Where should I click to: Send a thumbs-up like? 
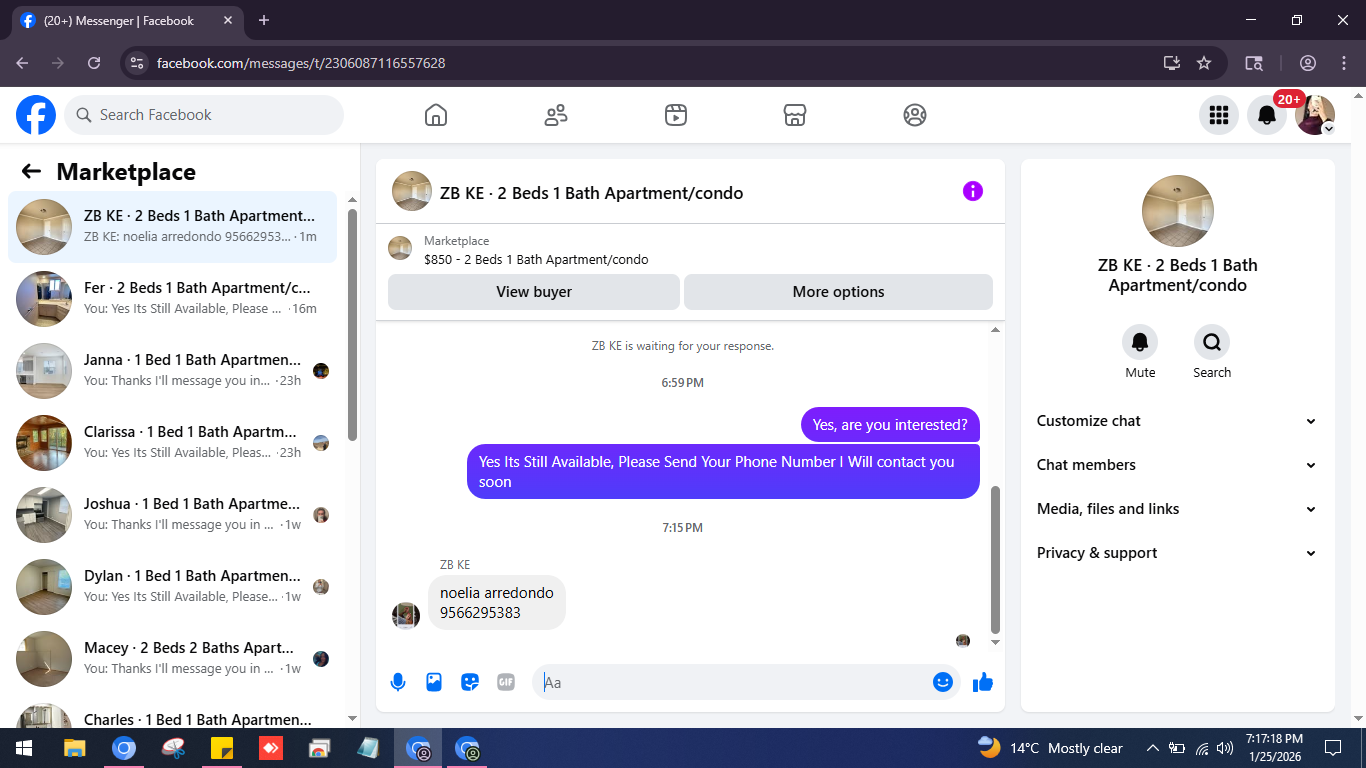pyautogui.click(x=983, y=682)
